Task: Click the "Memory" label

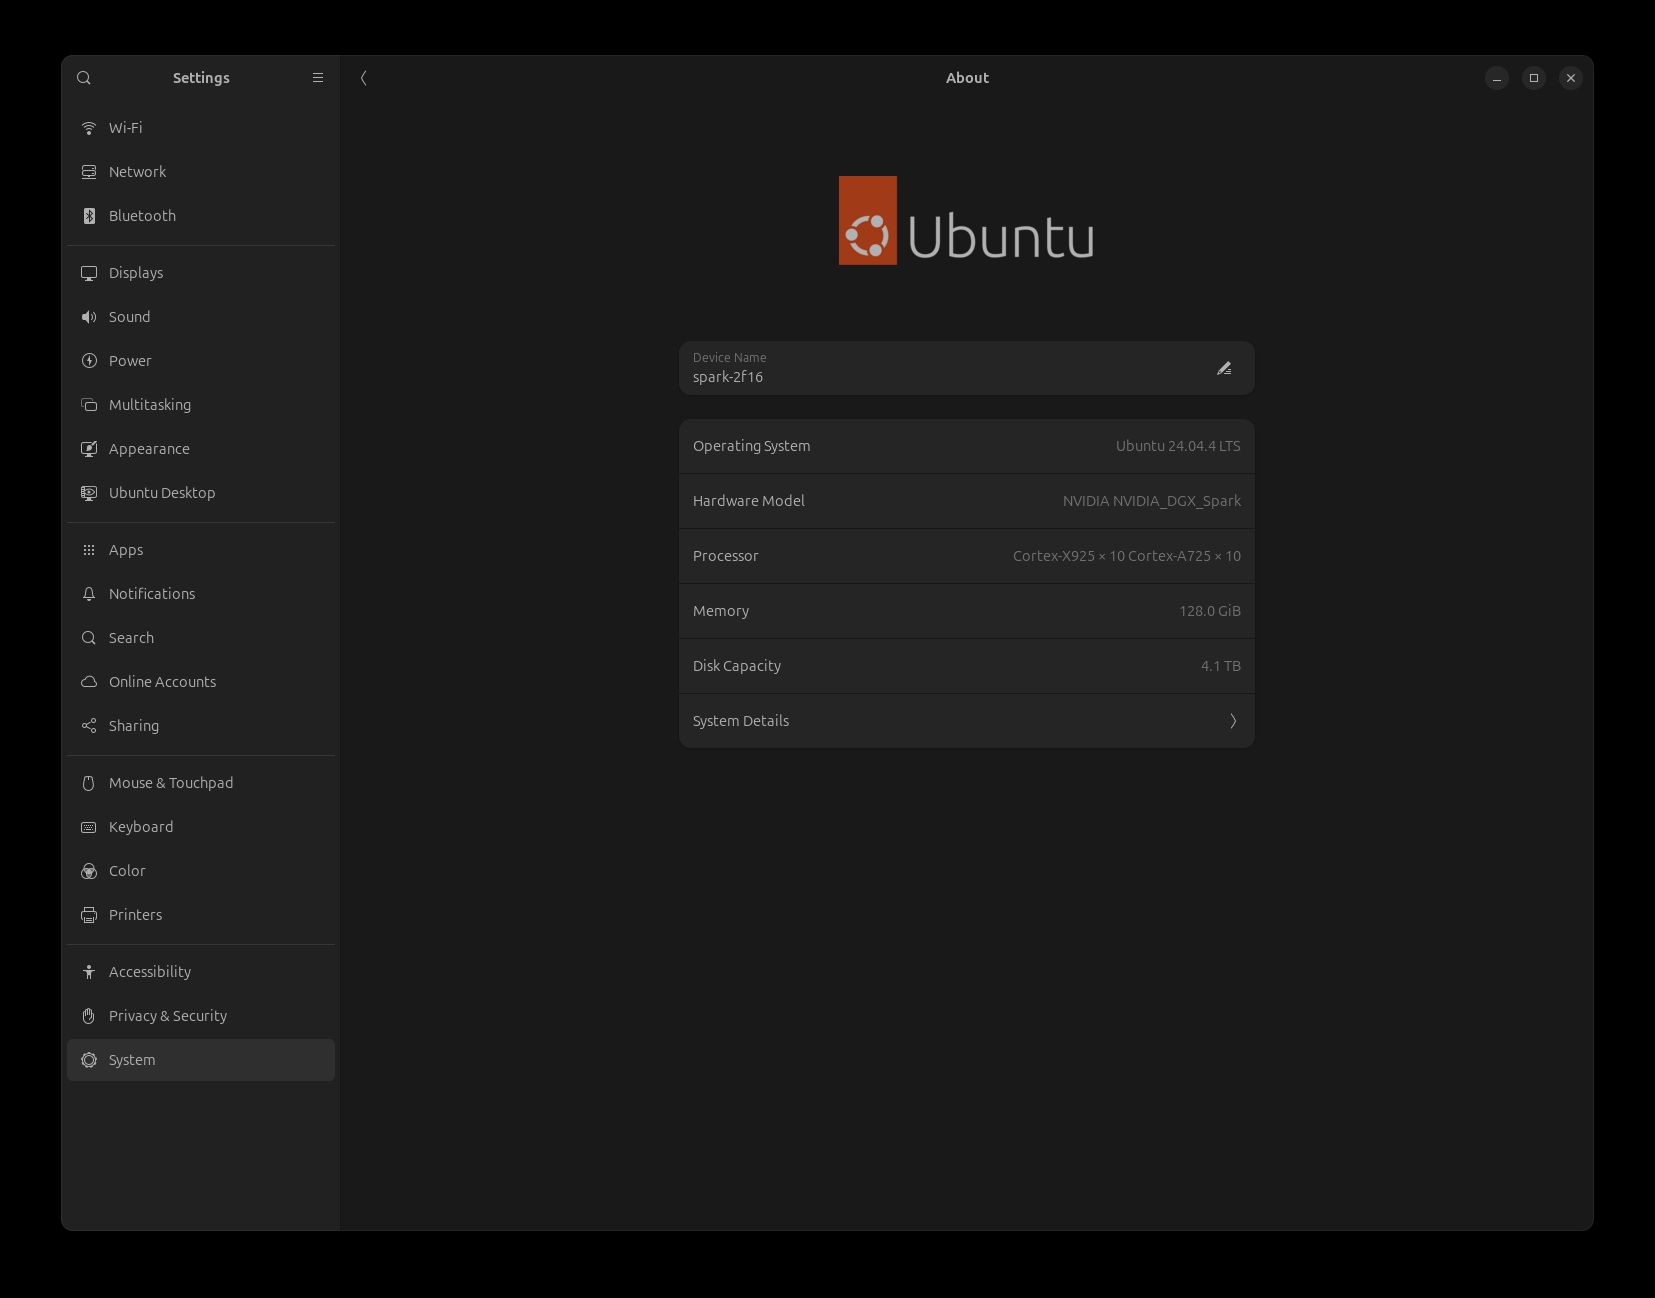Action: point(721,611)
